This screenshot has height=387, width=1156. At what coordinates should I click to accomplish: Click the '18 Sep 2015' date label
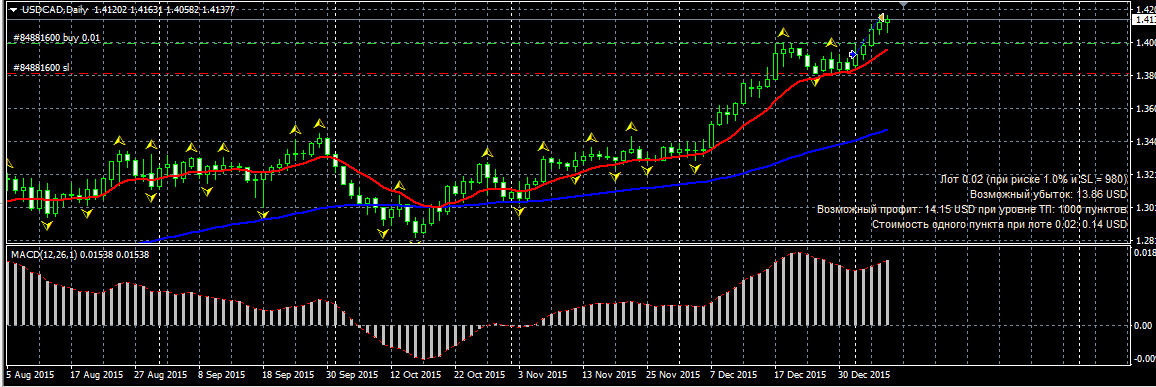coord(289,374)
